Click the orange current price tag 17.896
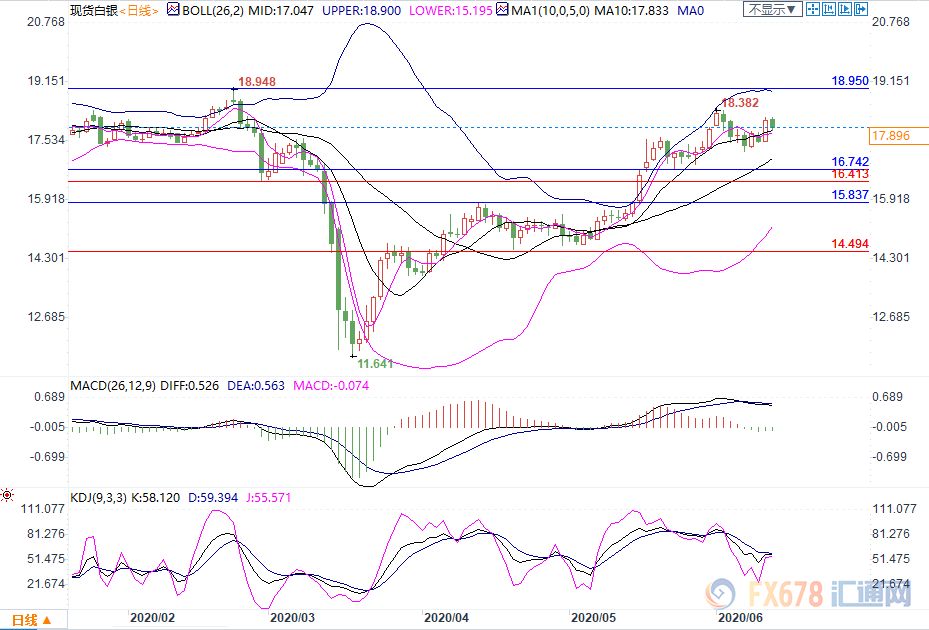The width and height of the screenshot is (929, 630). click(898, 136)
